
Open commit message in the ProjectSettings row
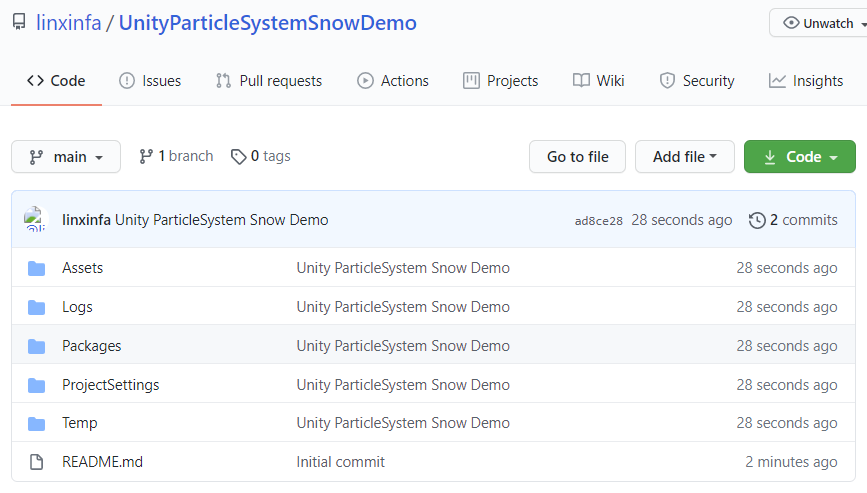tap(403, 385)
